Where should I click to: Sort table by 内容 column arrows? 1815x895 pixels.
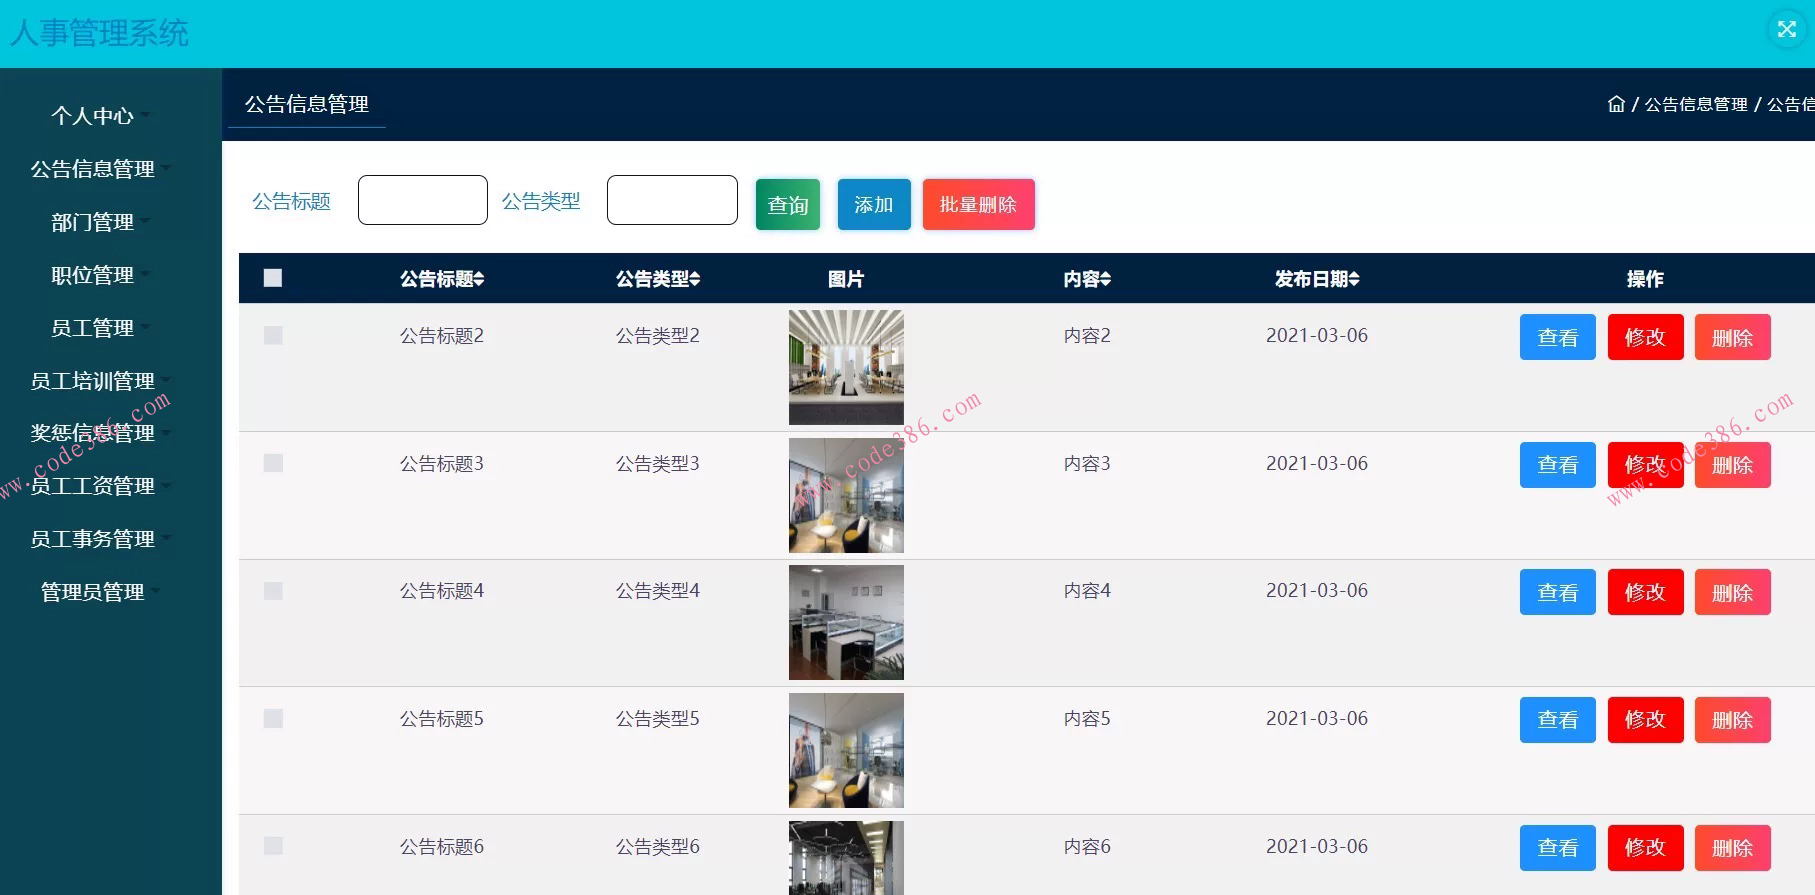[1106, 279]
